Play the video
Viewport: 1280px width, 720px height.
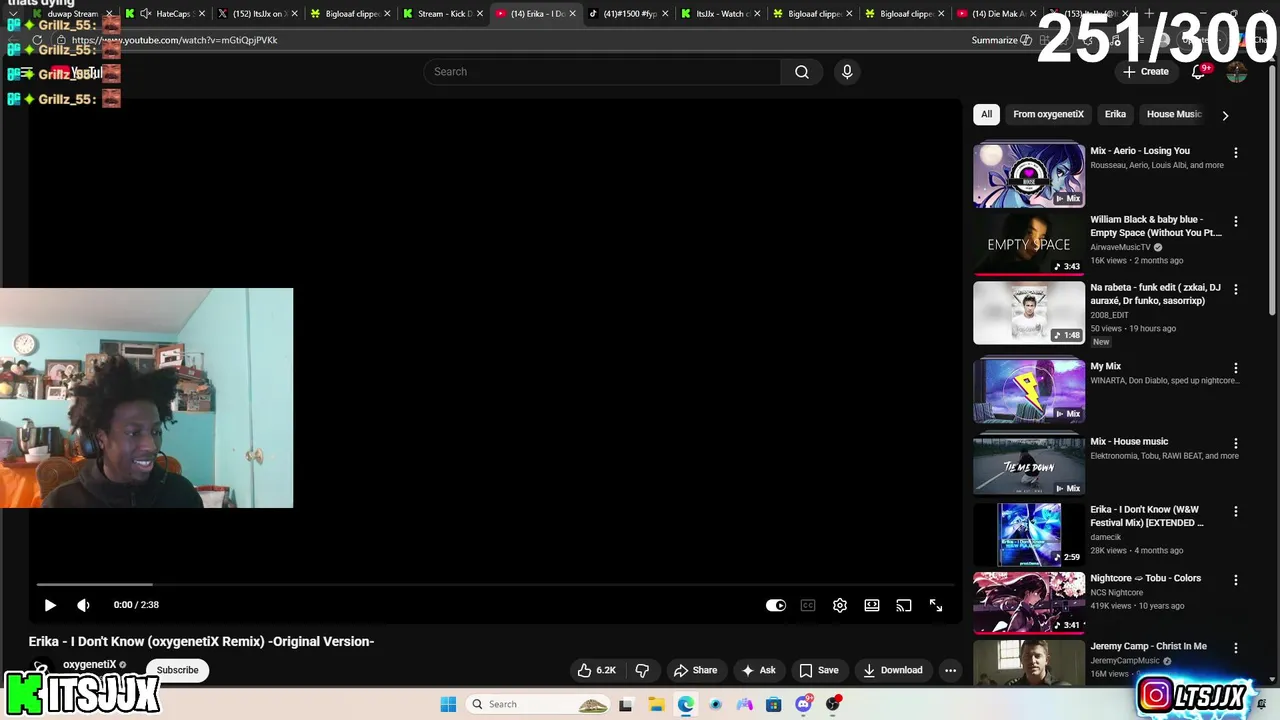(50, 605)
